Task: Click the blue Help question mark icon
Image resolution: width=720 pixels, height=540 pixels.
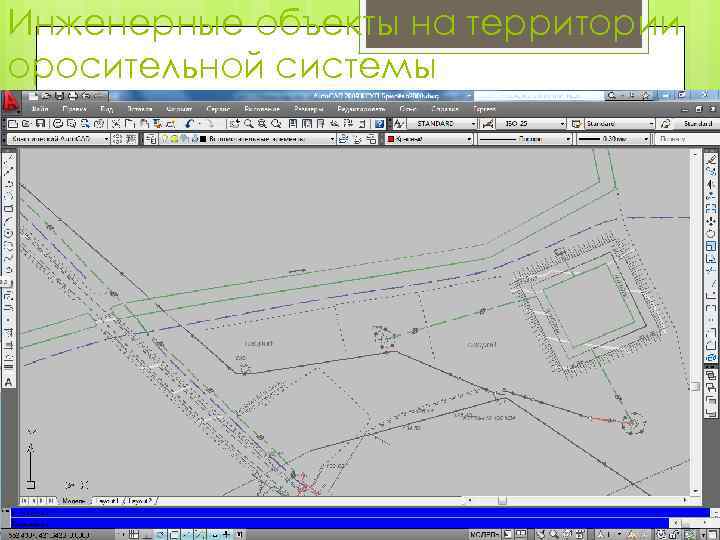Action: coord(379,124)
